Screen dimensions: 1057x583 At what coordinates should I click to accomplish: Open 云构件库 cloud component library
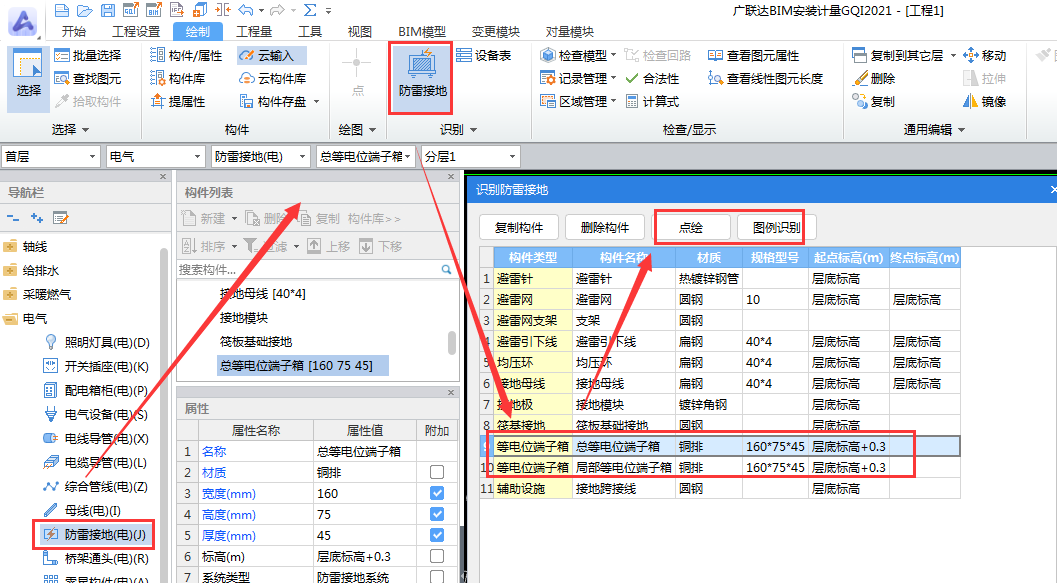click(273, 78)
